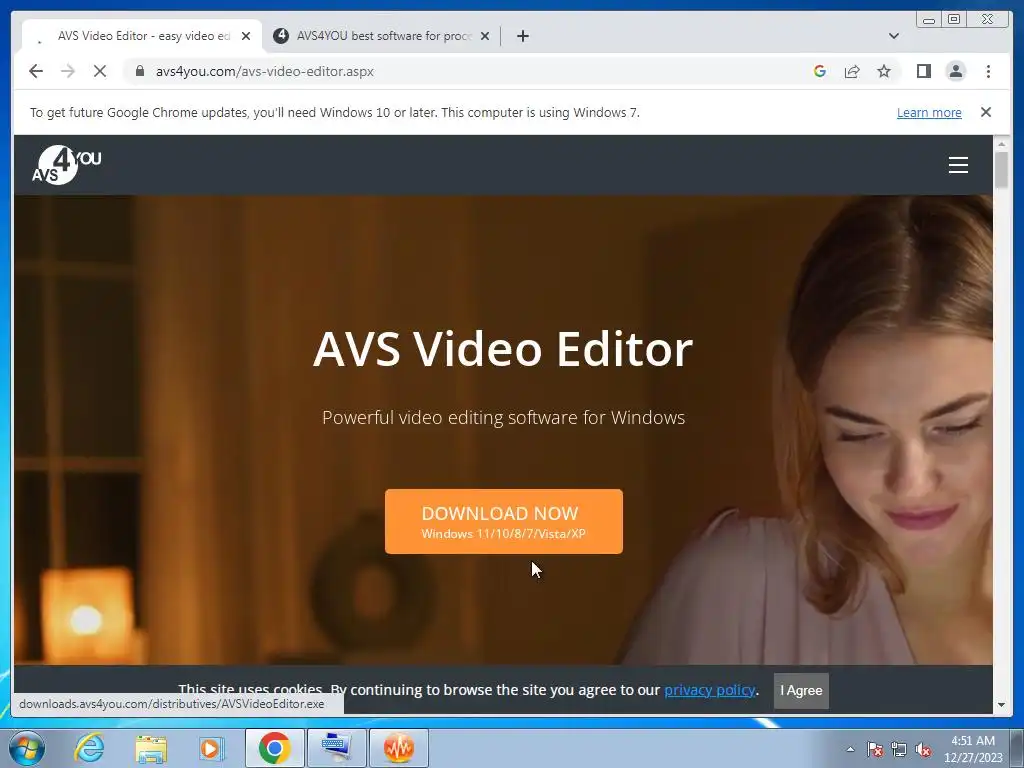The image size is (1024, 768).
Task: Click AVS Video Editor heading text
Action: 503,349
